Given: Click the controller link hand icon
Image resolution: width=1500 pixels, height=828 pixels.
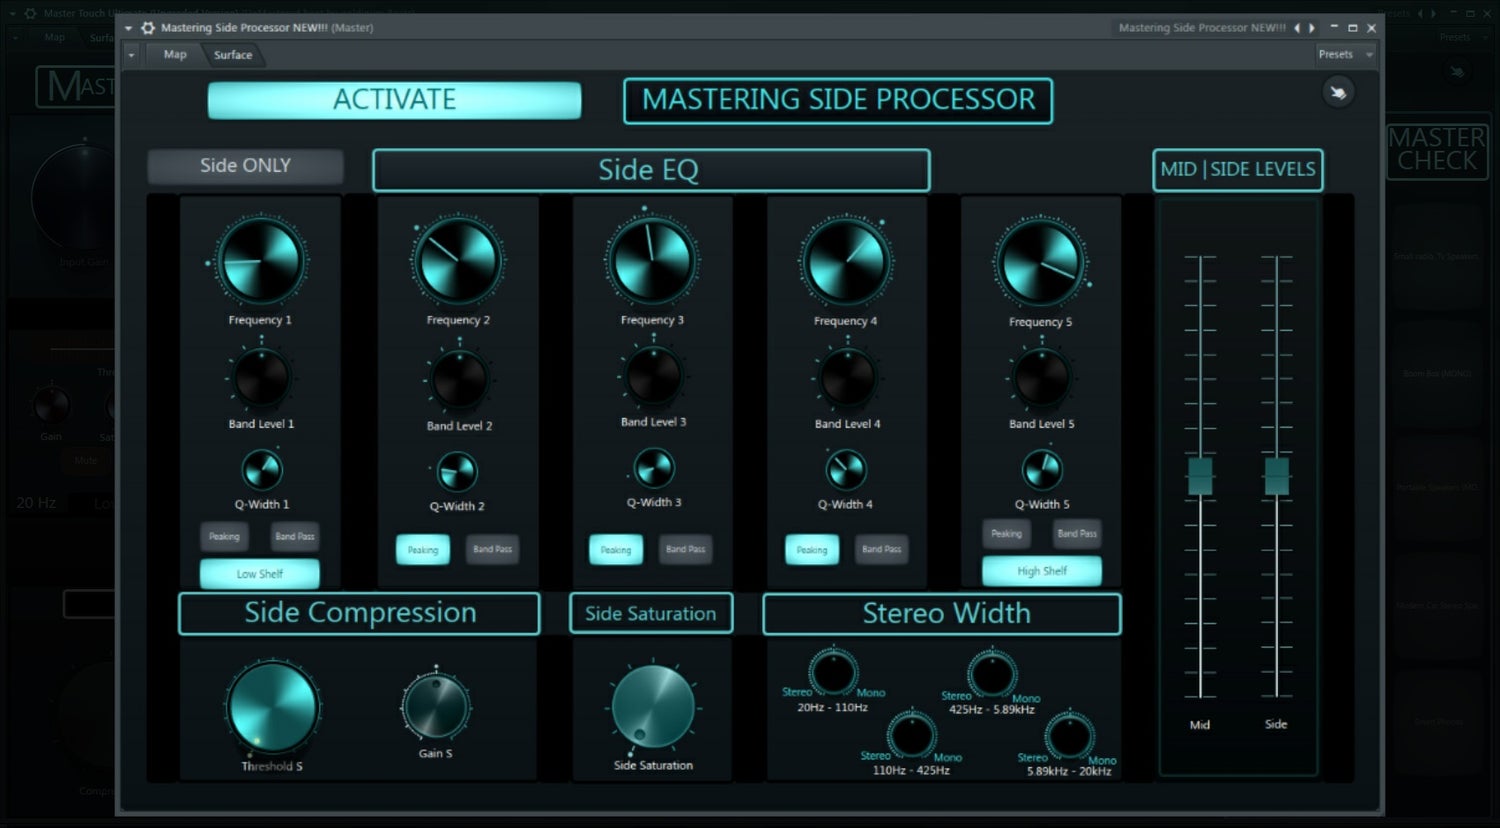Looking at the screenshot, I should [1338, 91].
